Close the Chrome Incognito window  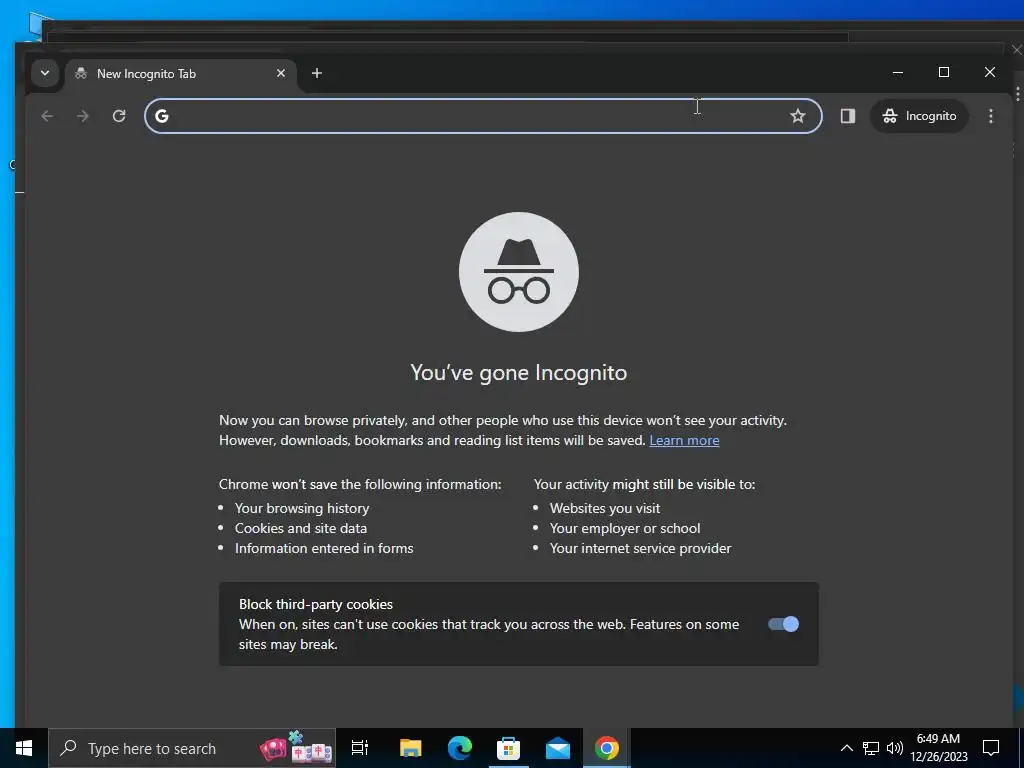[x=989, y=72]
